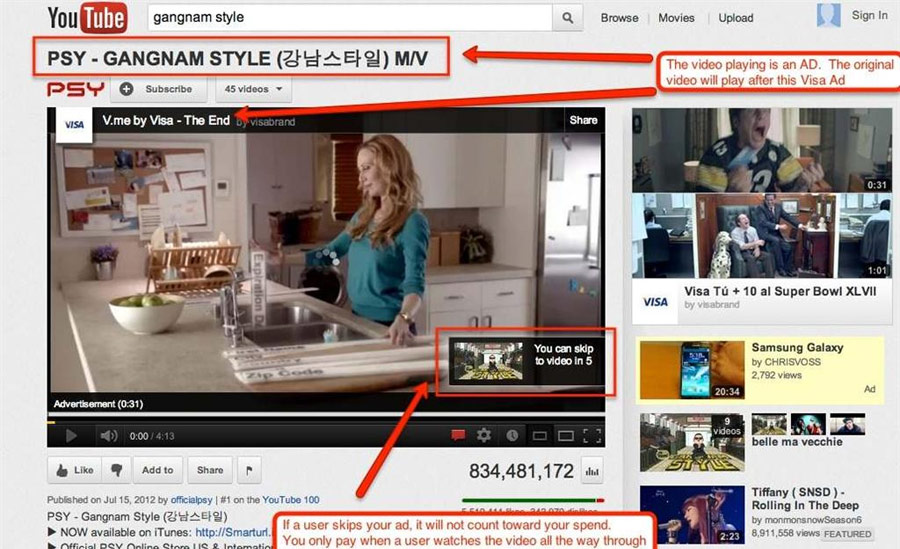Enter fullscreen with the fullscreen icon
Screen dimensions: 900x549
click(x=592, y=436)
